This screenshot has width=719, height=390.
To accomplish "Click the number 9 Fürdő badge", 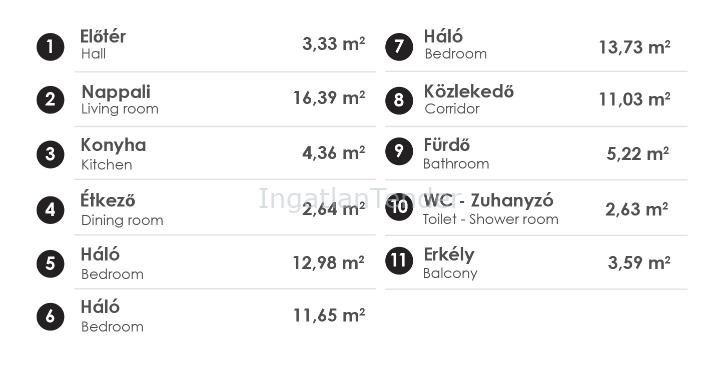I will 399,151.
